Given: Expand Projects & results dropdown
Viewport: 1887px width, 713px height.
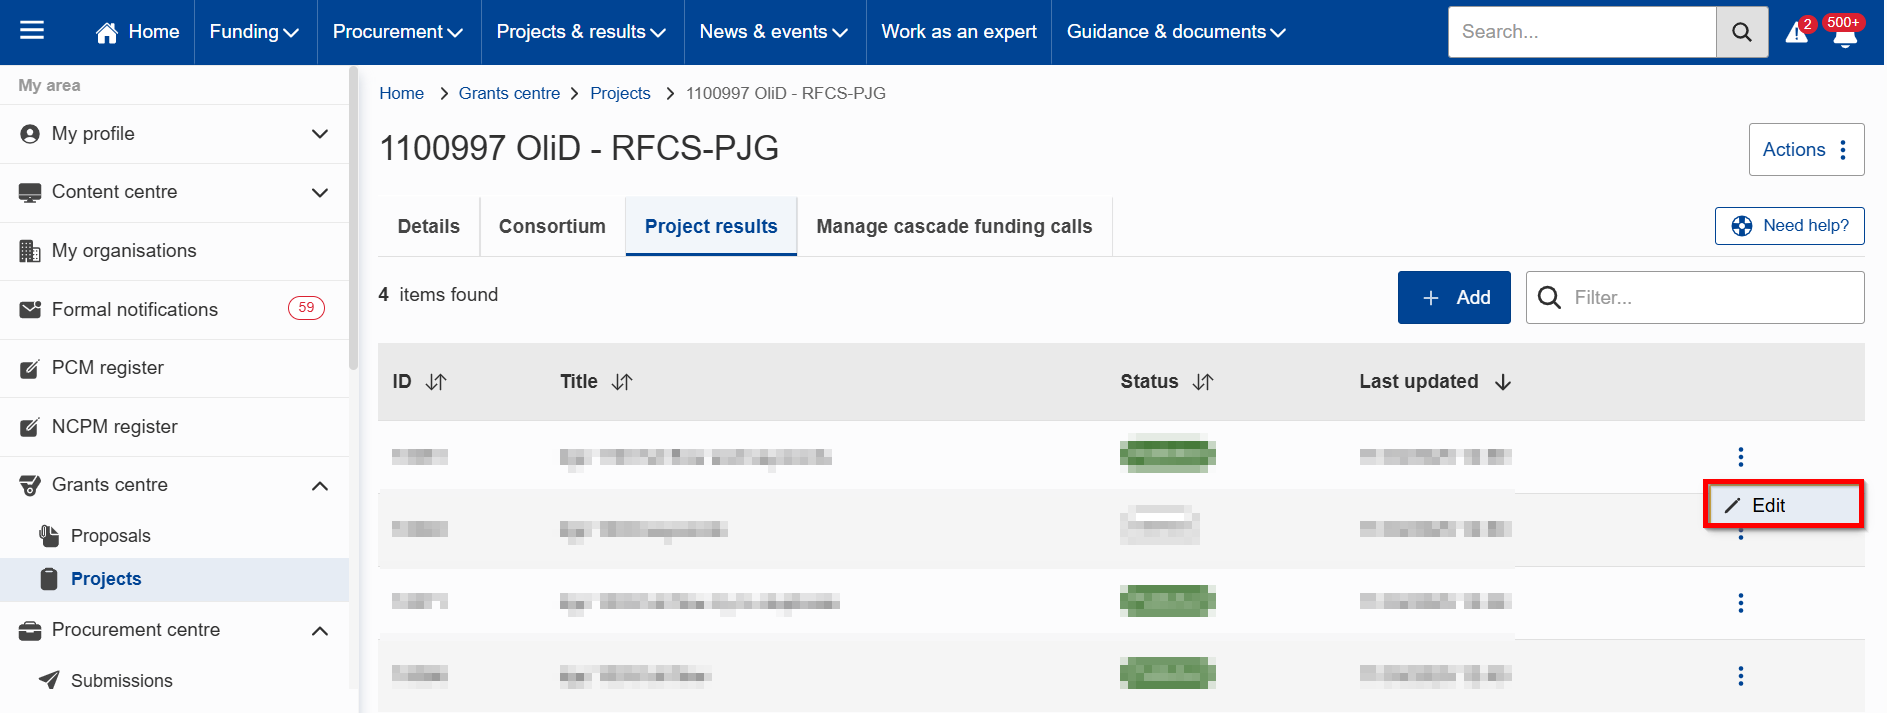Looking at the screenshot, I should (x=581, y=32).
